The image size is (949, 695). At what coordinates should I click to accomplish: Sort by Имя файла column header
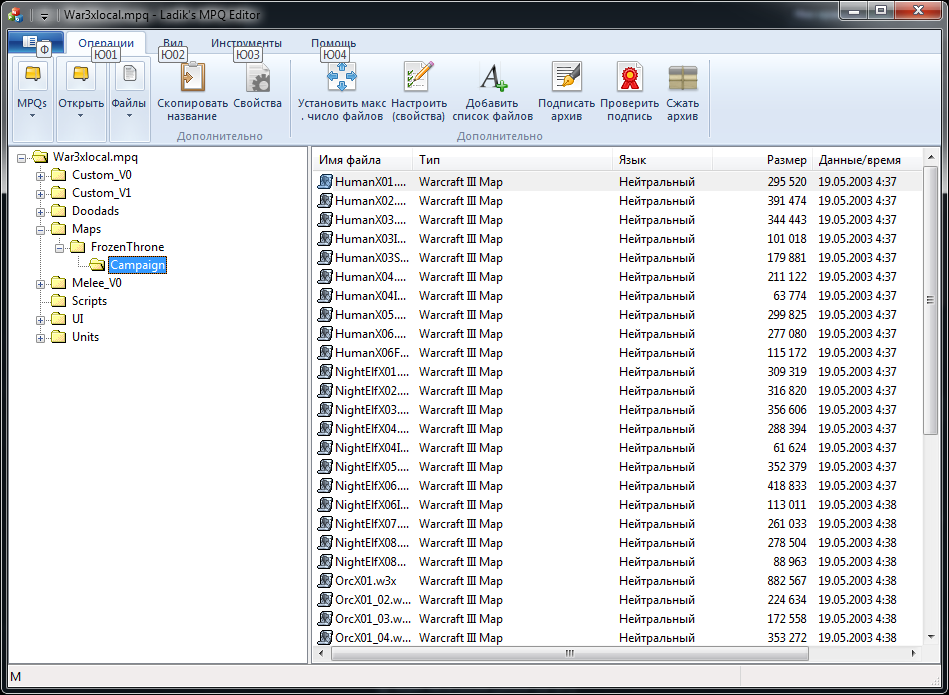point(363,160)
